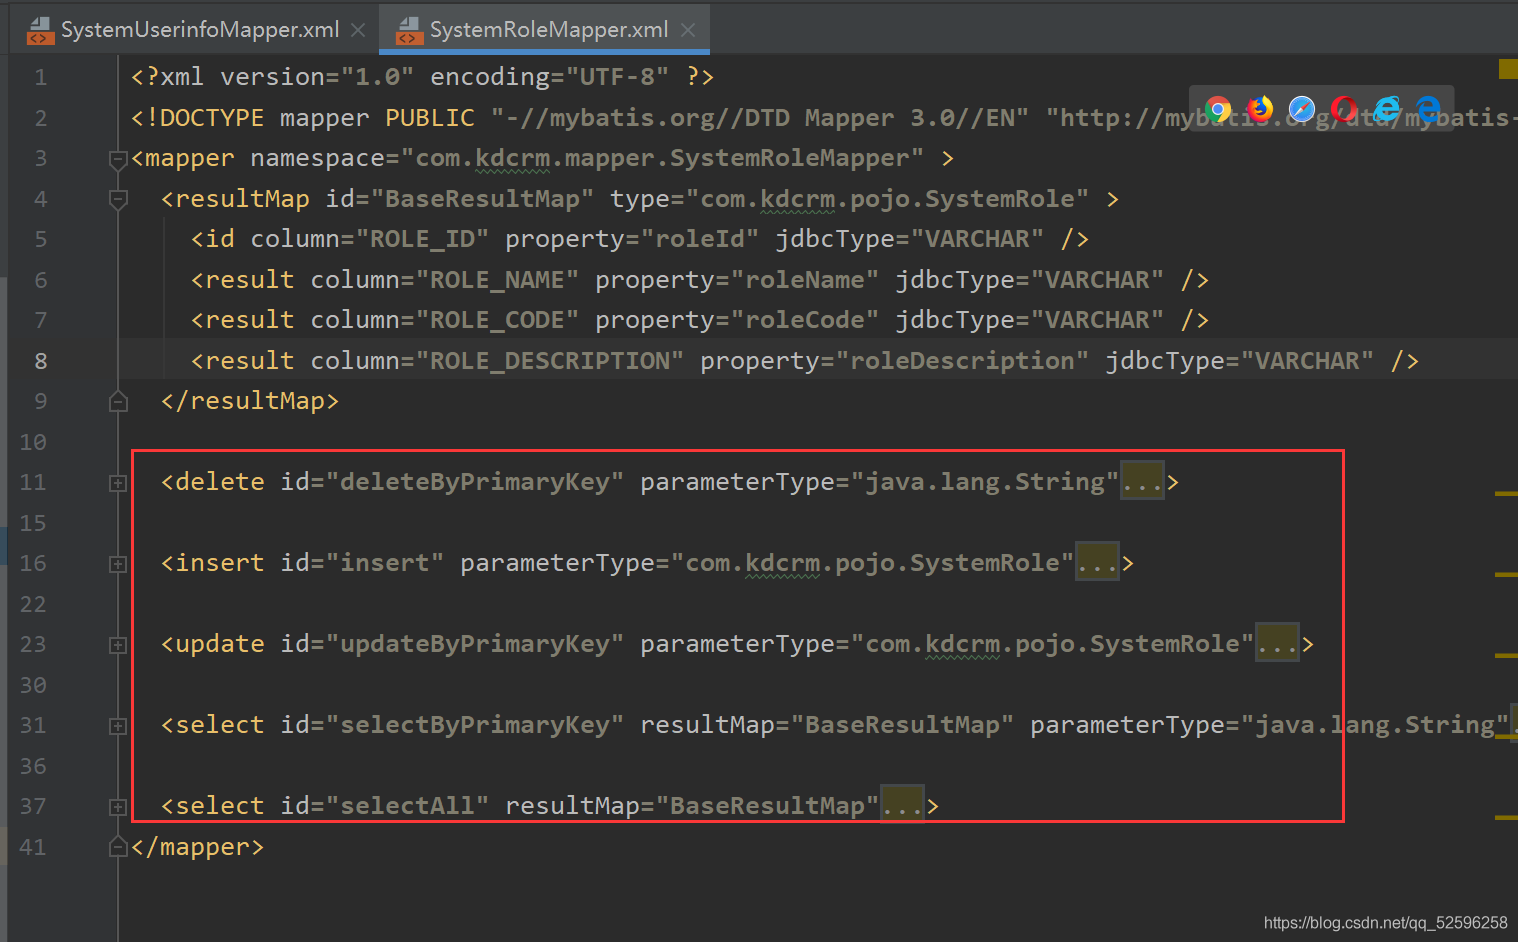The width and height of the screenshot is (1518, 942).
Task: Click folded ellipsis after insert tag
Action: click(1097, 563)
